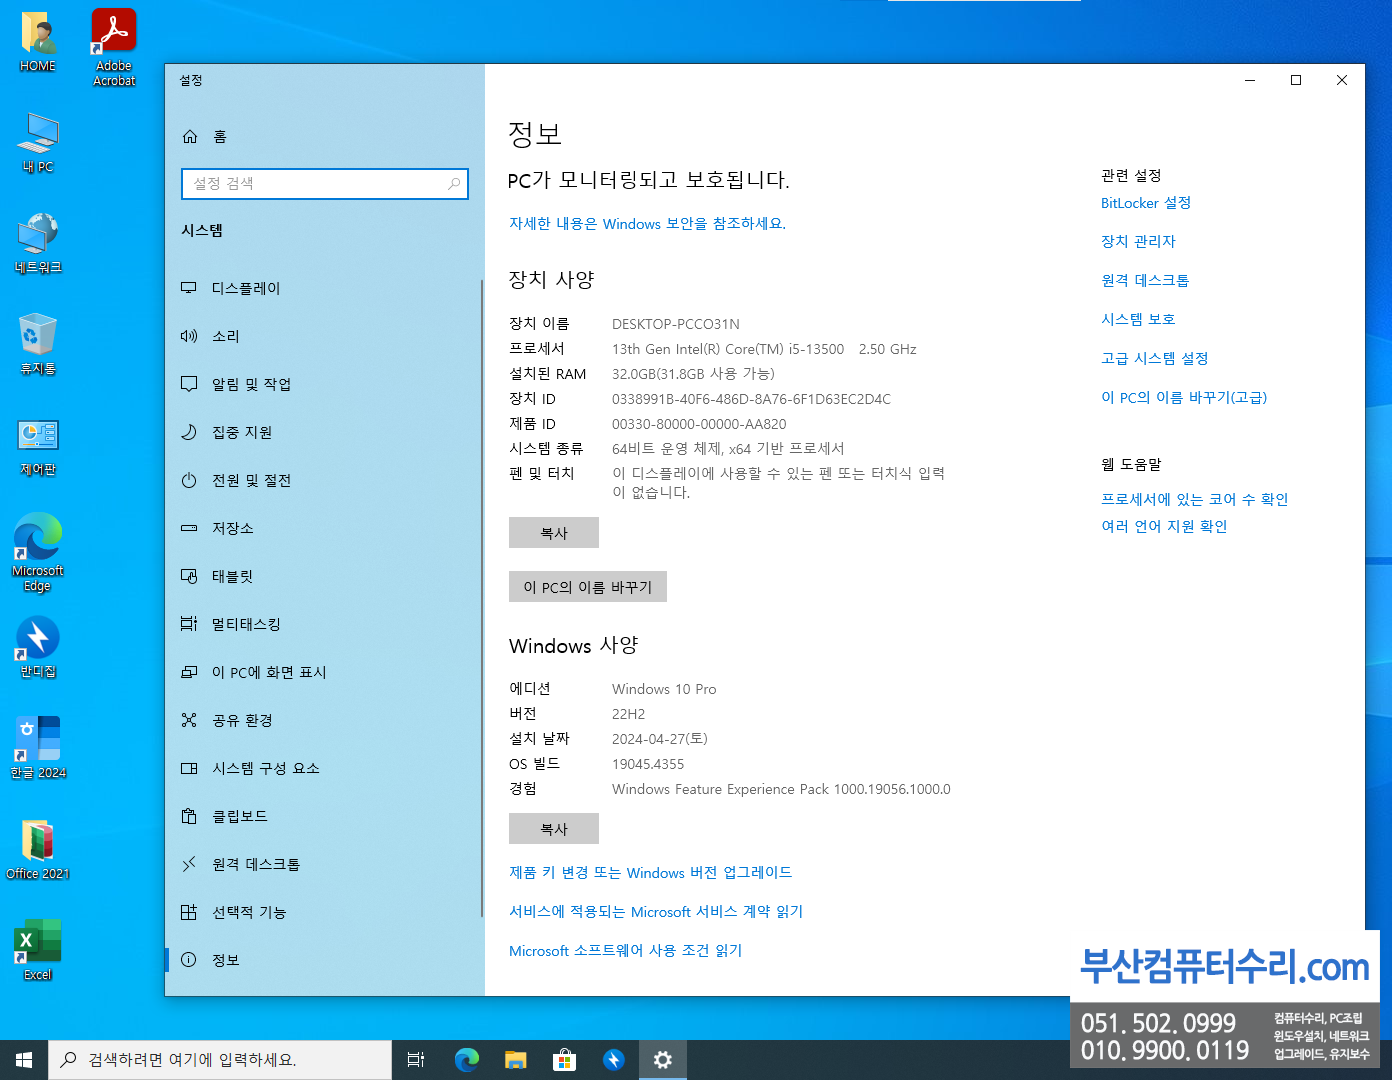The width and height of the screenshot is (1392, 1080).
Task: Select the OS build value 19045.4355
Action: pyautogui.click(x=648, y=764)
